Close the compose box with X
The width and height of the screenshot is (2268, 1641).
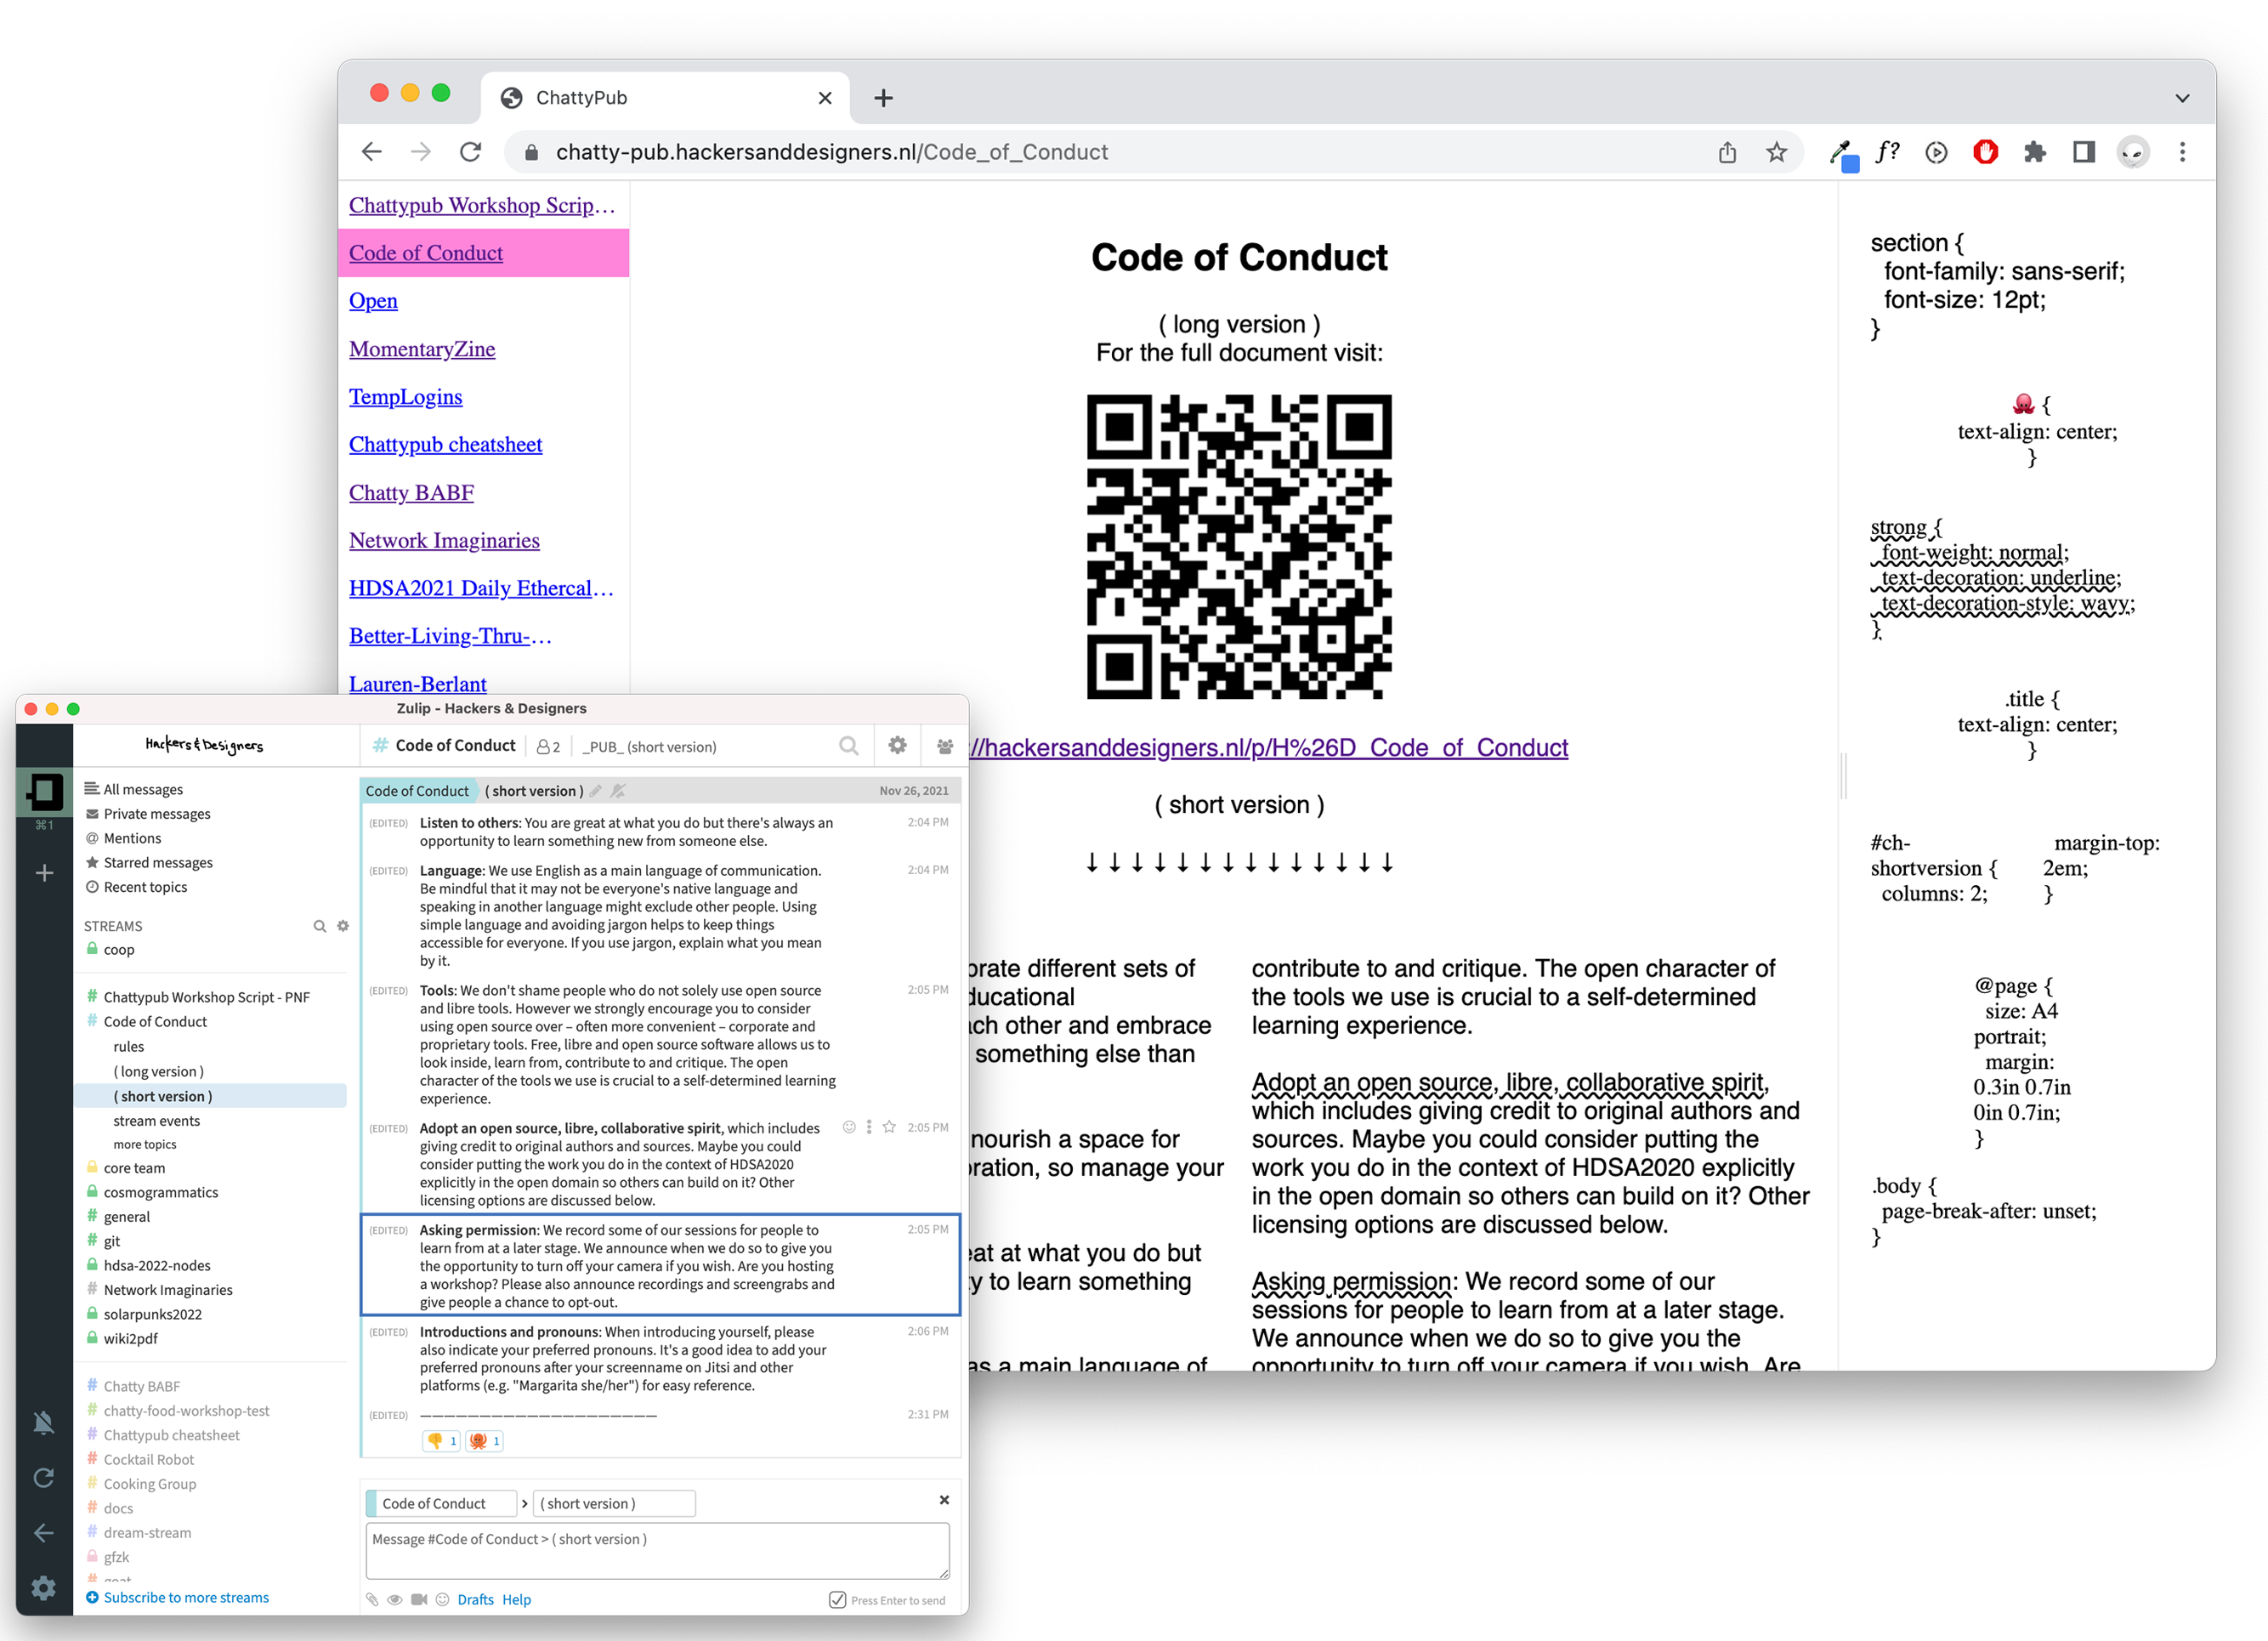click(944, 1500)
